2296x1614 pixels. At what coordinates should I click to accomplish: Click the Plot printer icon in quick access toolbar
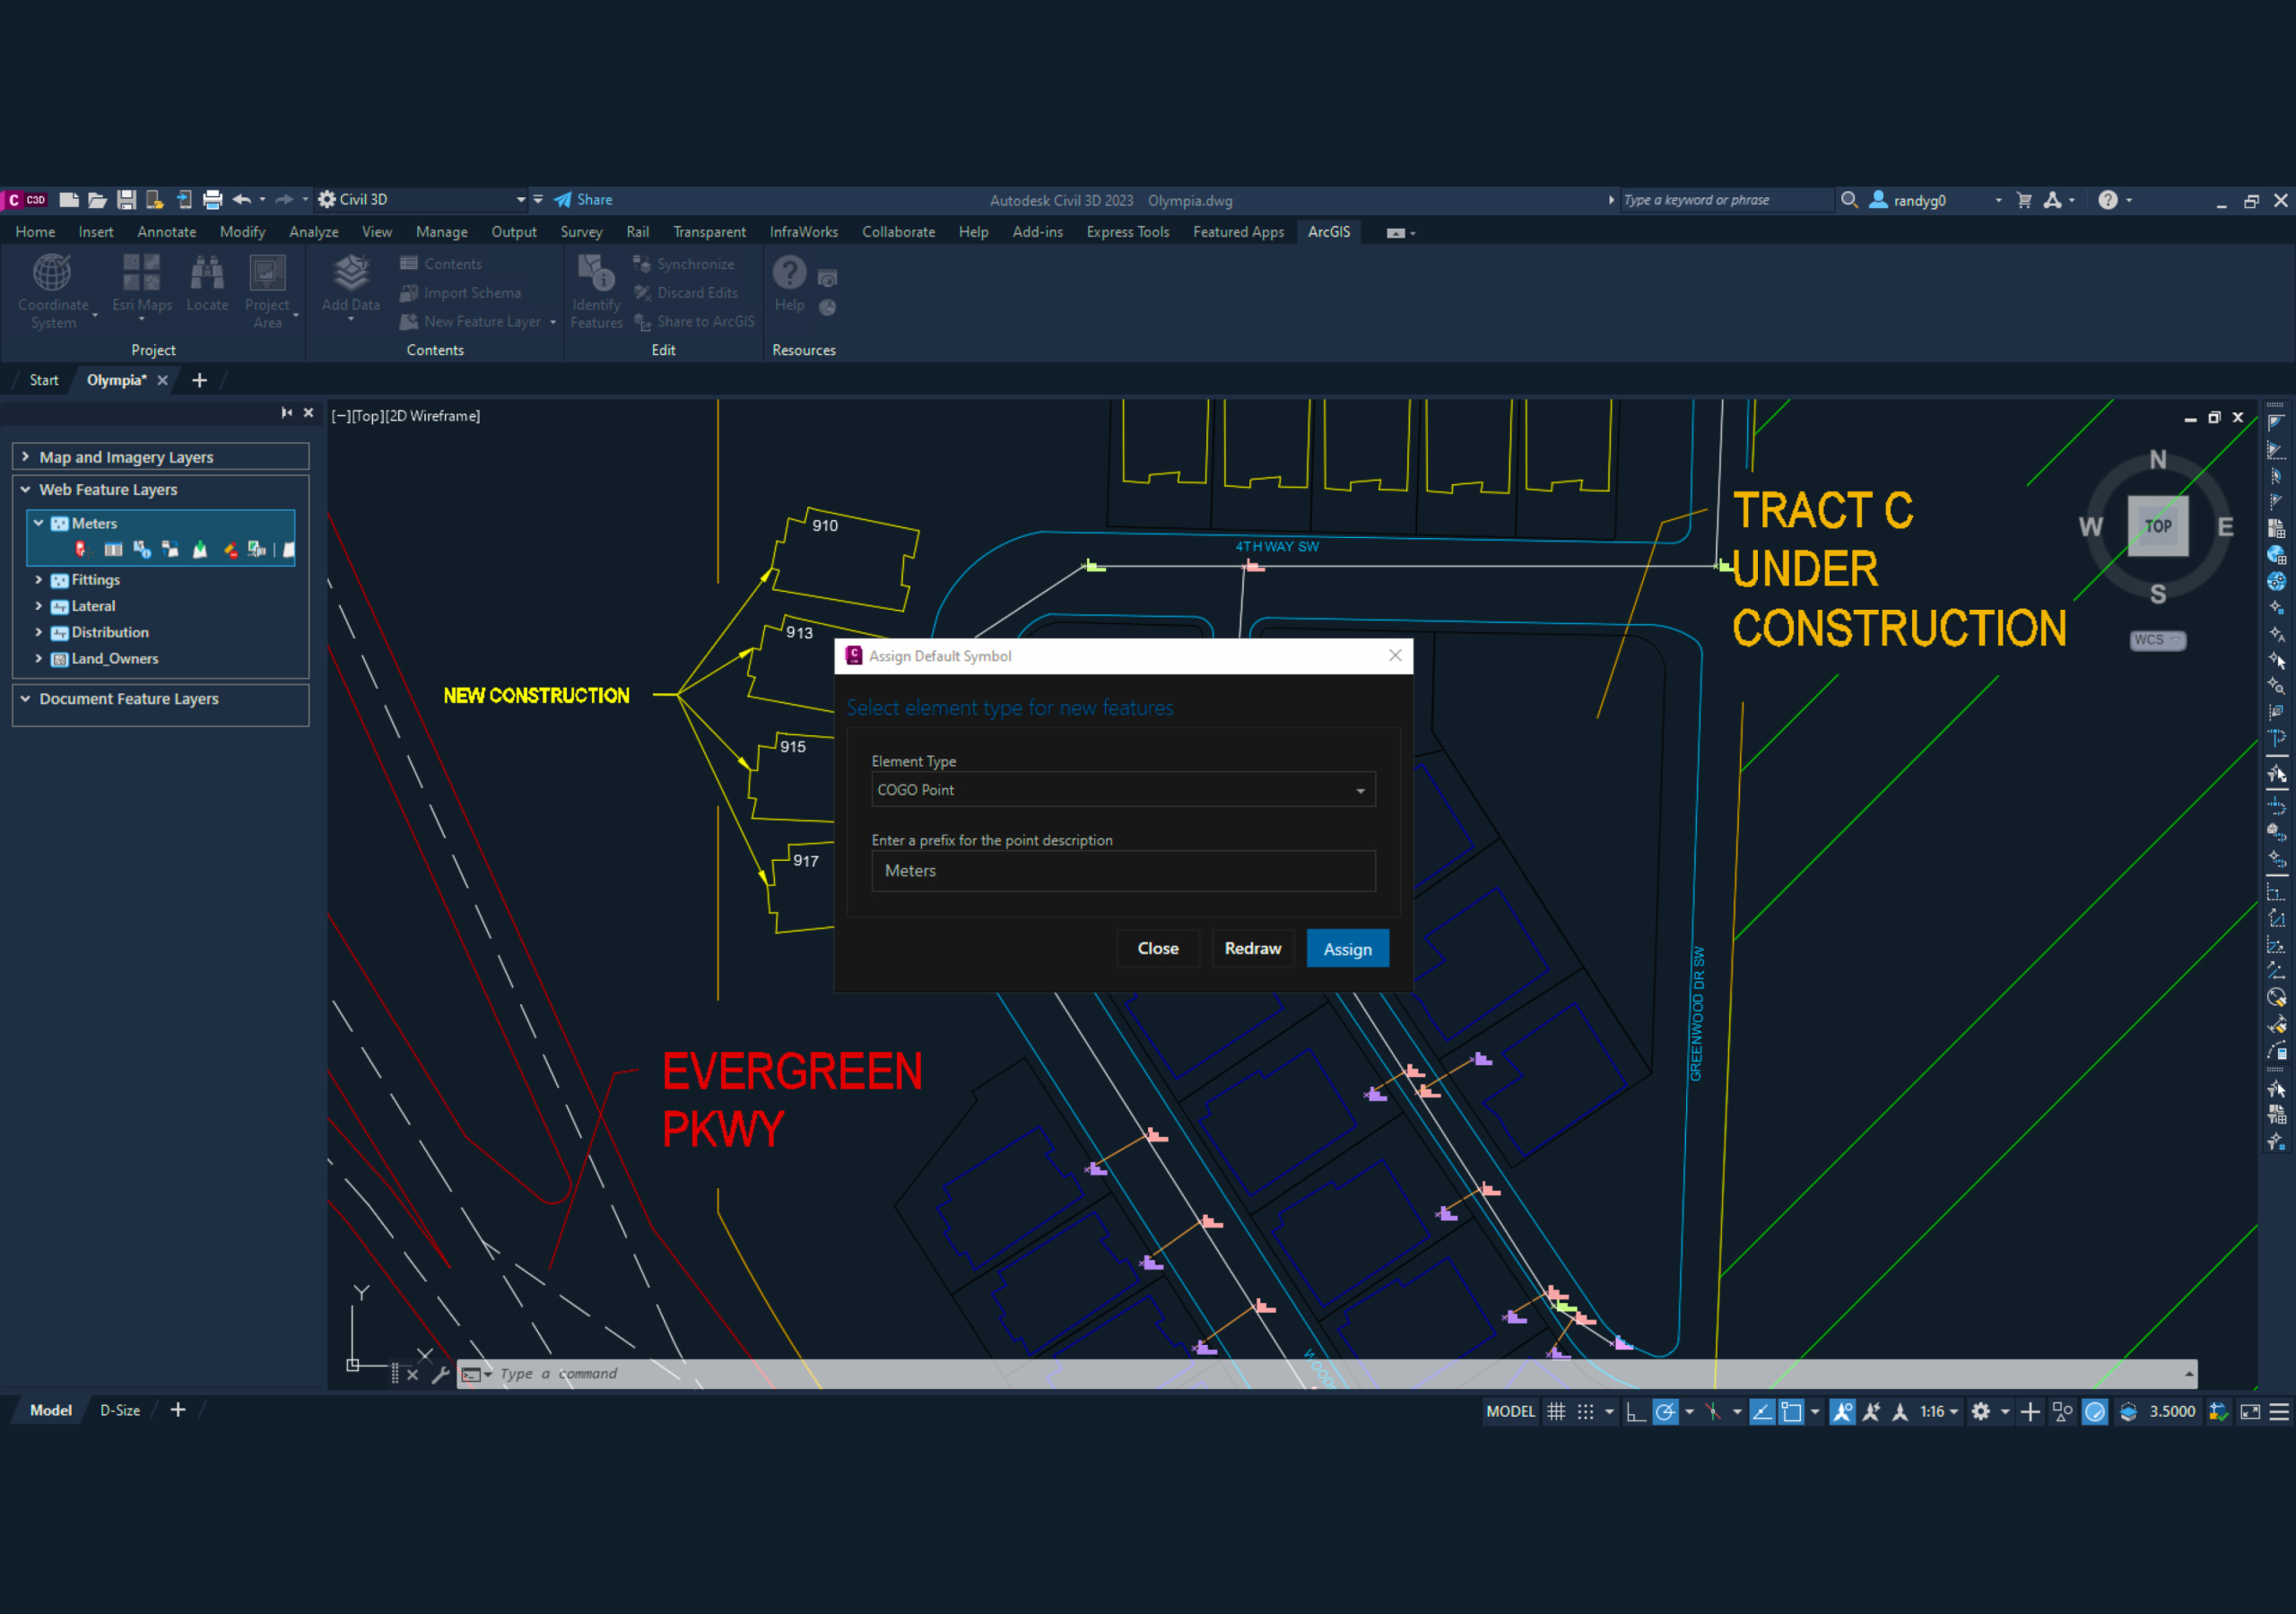coord(212,200)
